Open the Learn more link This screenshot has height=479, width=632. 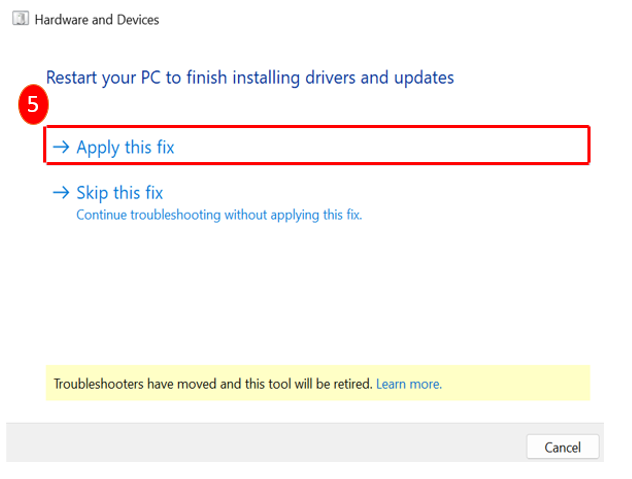pos(409,384)
